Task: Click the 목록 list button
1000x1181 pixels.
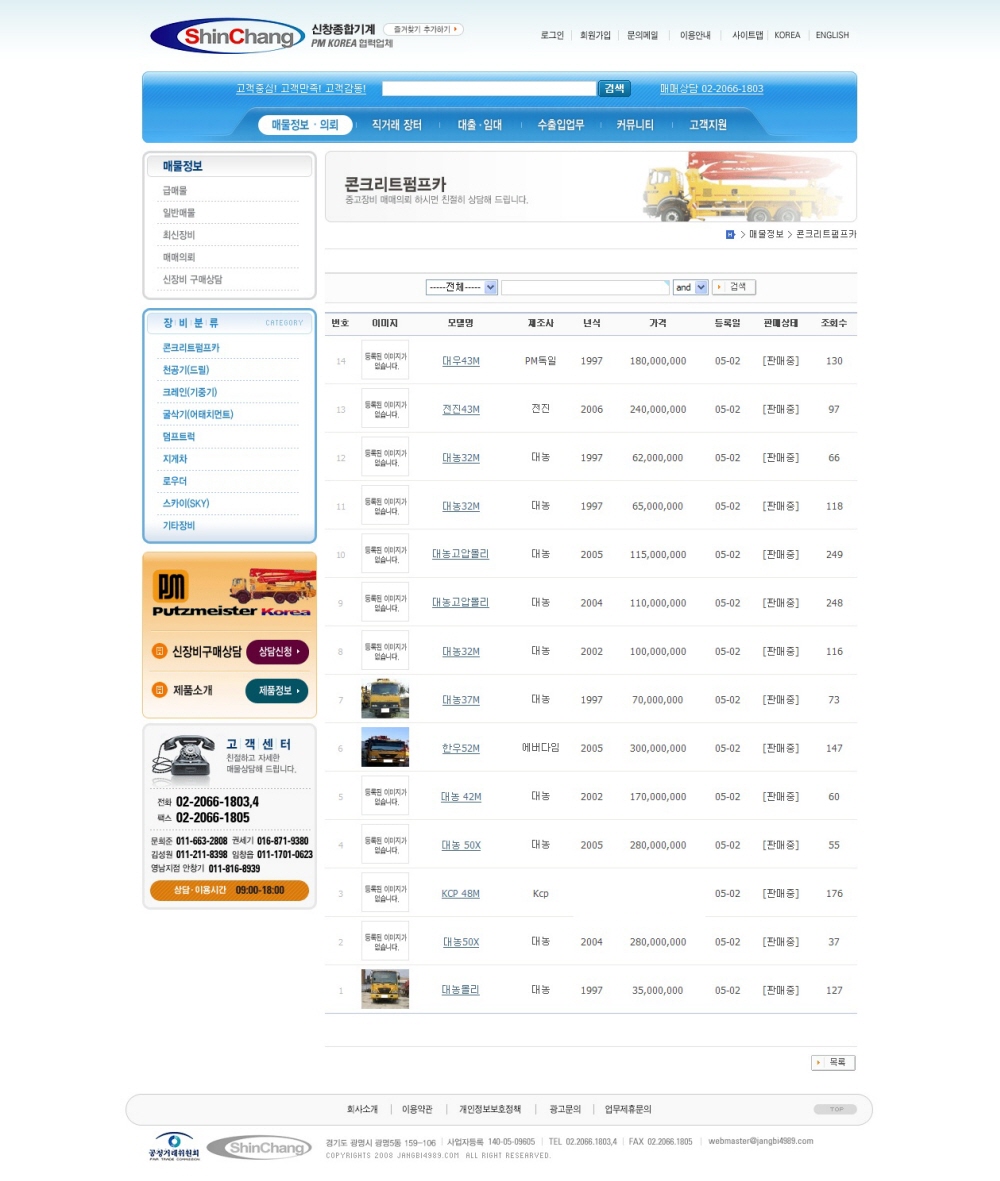Action: [833, 1062]
